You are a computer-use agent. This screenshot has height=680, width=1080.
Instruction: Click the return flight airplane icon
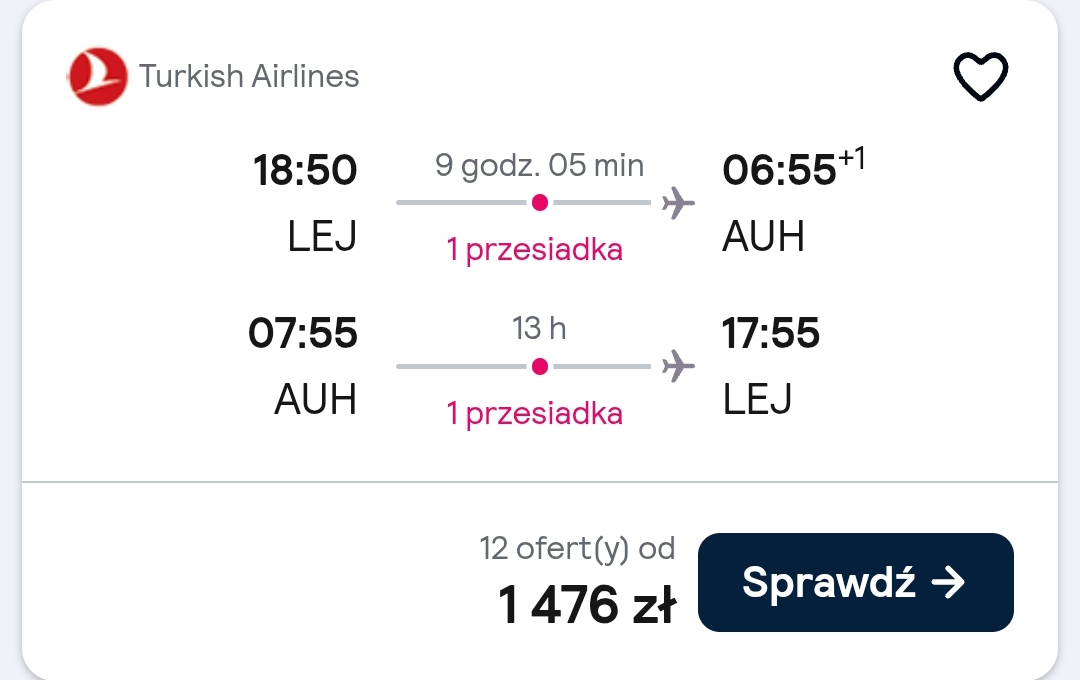pyautogui.click(x=678, y=366)
